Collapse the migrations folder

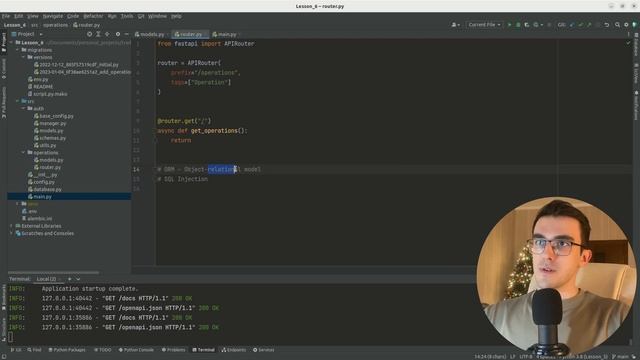[x=18, y=50]
